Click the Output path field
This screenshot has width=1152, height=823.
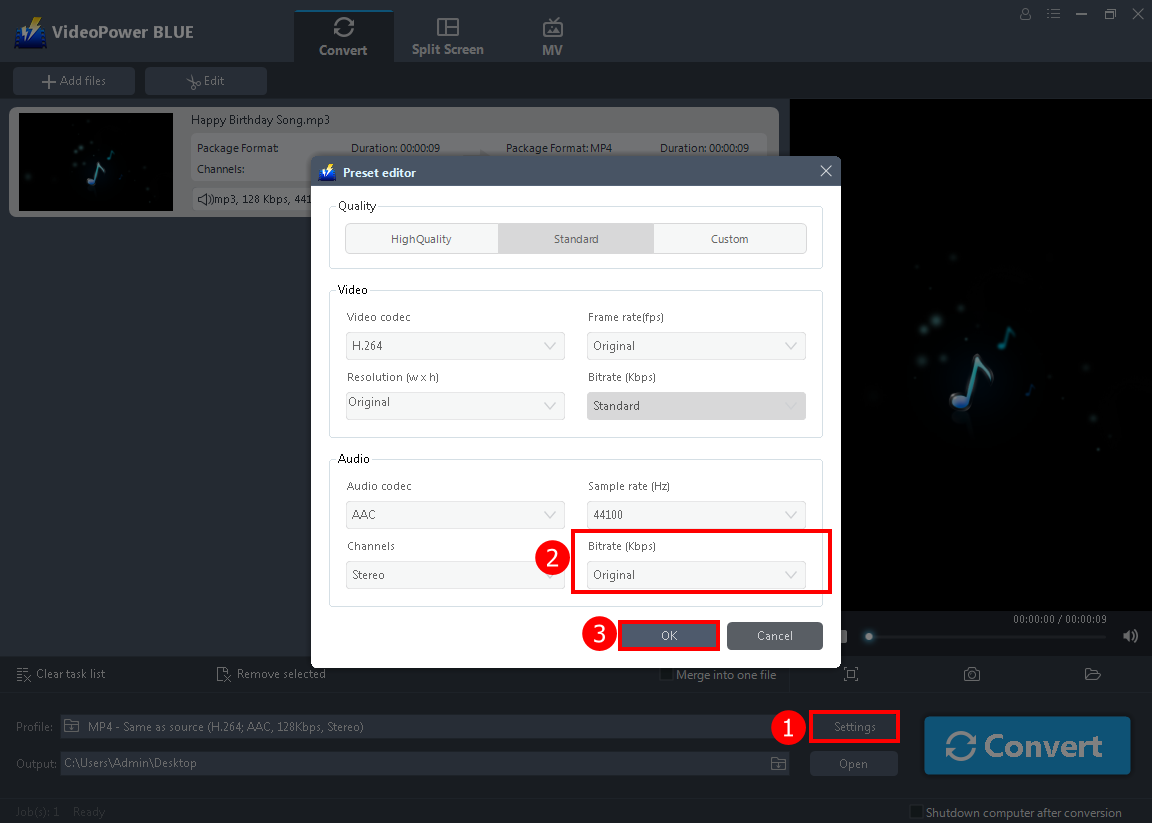click(x=420, y=762)
